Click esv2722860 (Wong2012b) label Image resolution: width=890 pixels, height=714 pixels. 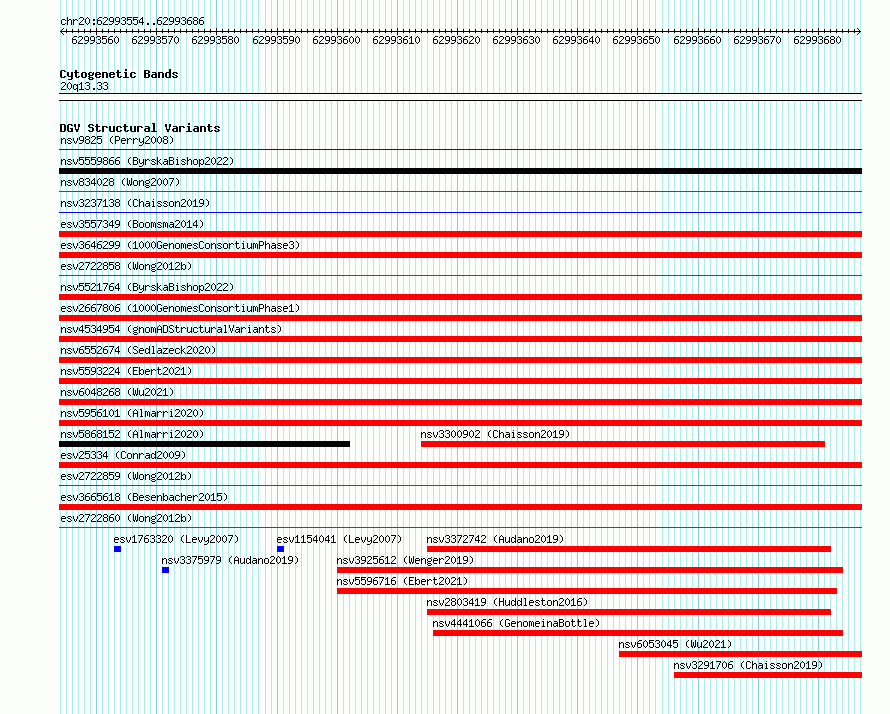tap(126, 518)
